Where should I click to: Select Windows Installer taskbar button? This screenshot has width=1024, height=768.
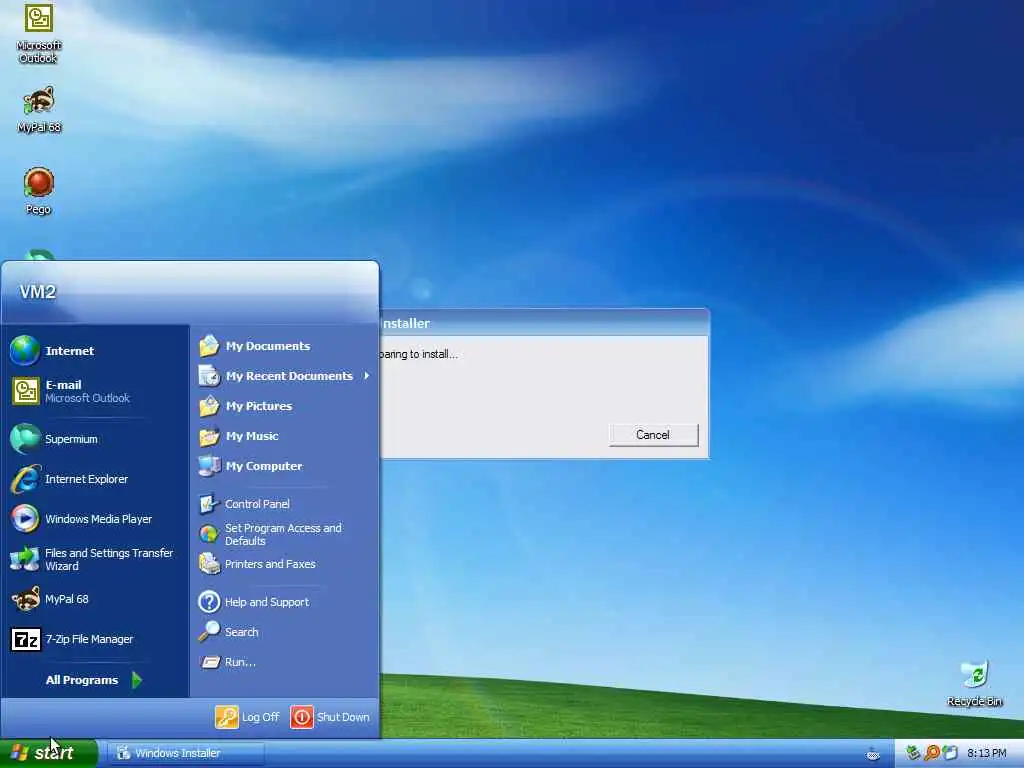pyautogui.click(x=185, y=753)
